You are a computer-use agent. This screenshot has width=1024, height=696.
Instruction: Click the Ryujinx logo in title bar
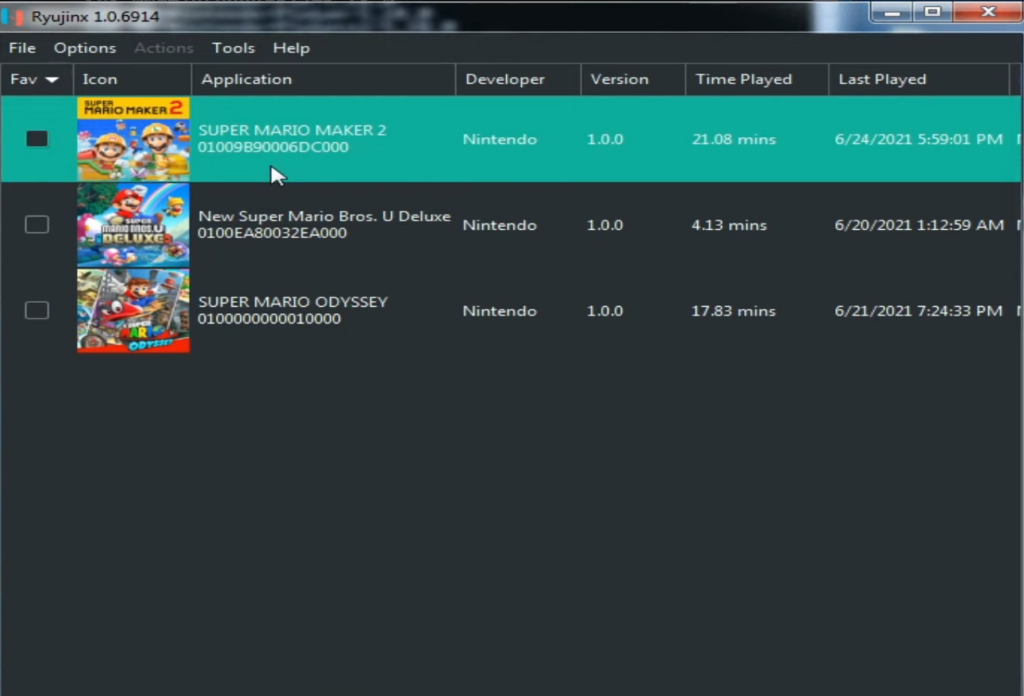pos(13,16)
